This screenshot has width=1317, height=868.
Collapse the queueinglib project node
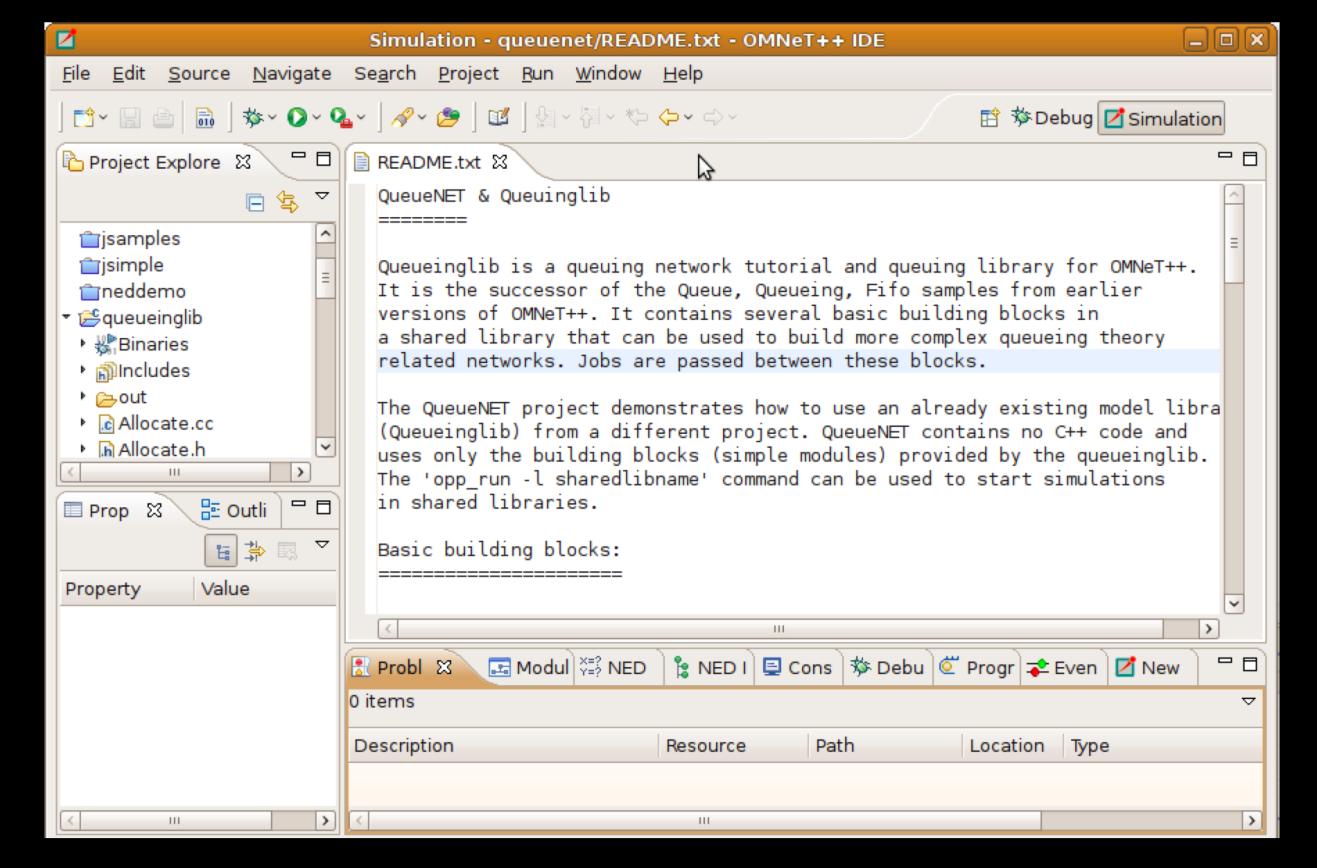(x=68, y=319)
